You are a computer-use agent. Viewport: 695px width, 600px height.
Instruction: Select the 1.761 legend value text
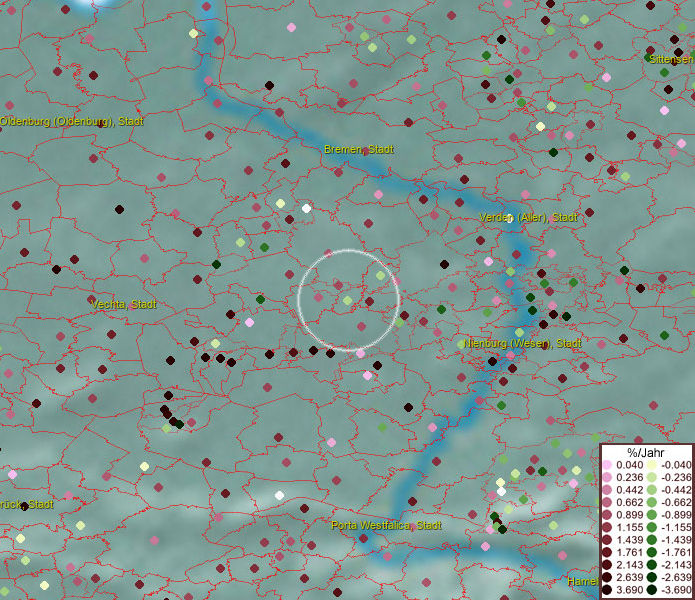point(629,552)
